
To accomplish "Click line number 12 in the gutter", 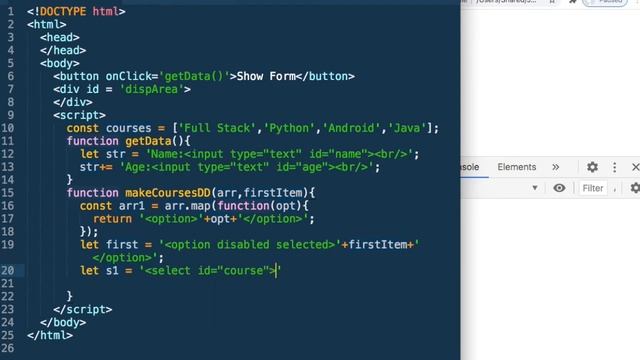I will click(7, 154).
